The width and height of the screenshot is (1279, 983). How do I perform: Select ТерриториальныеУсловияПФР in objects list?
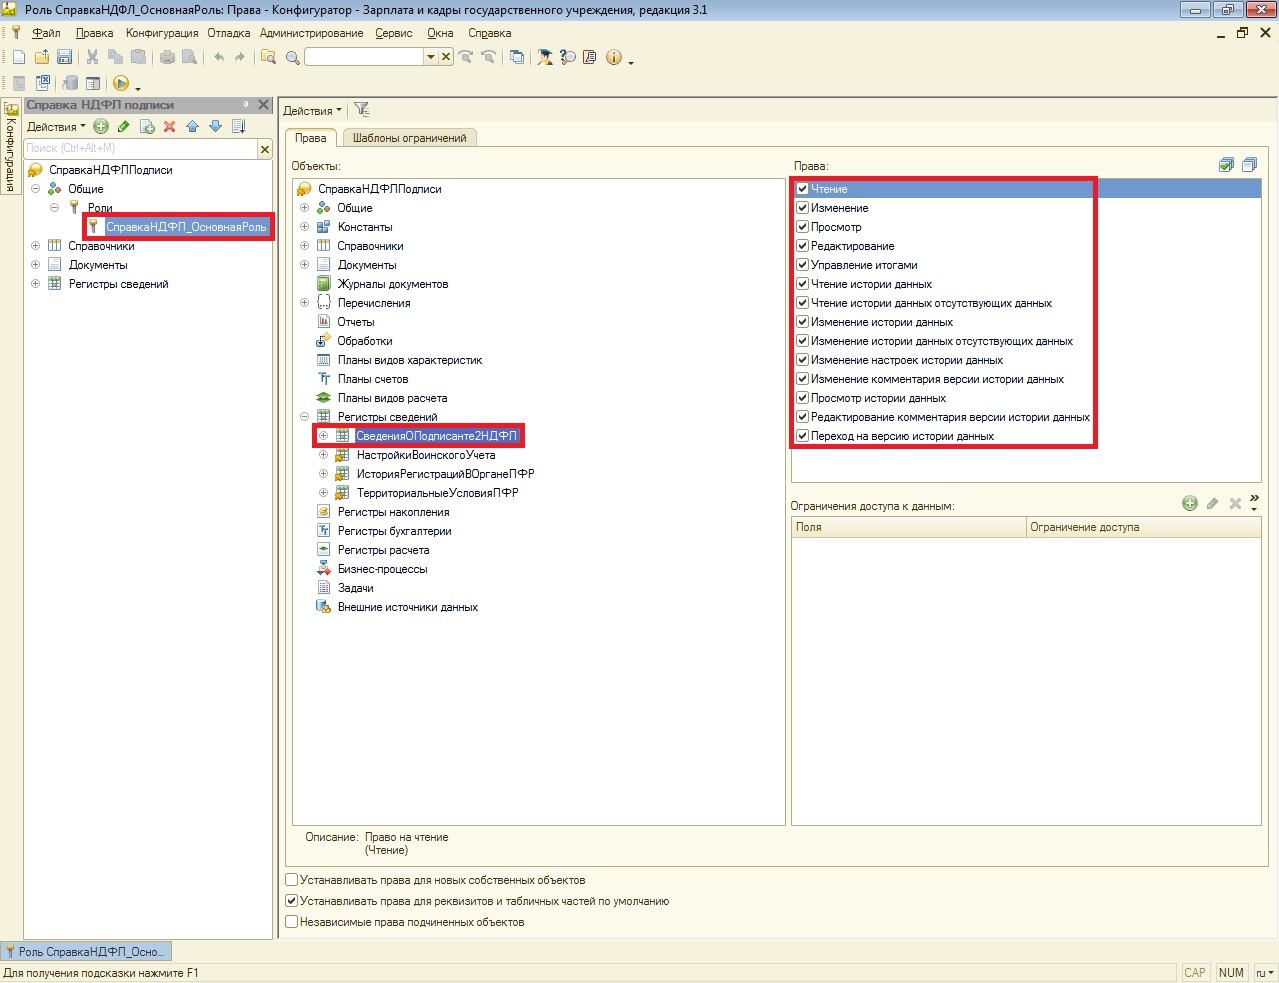[437, 493]
